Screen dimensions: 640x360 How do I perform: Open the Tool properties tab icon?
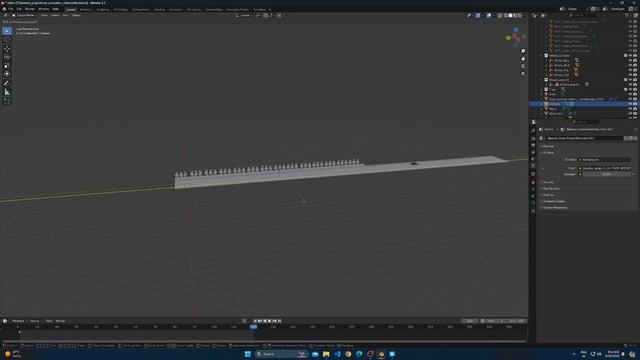(x=533, y=131)
